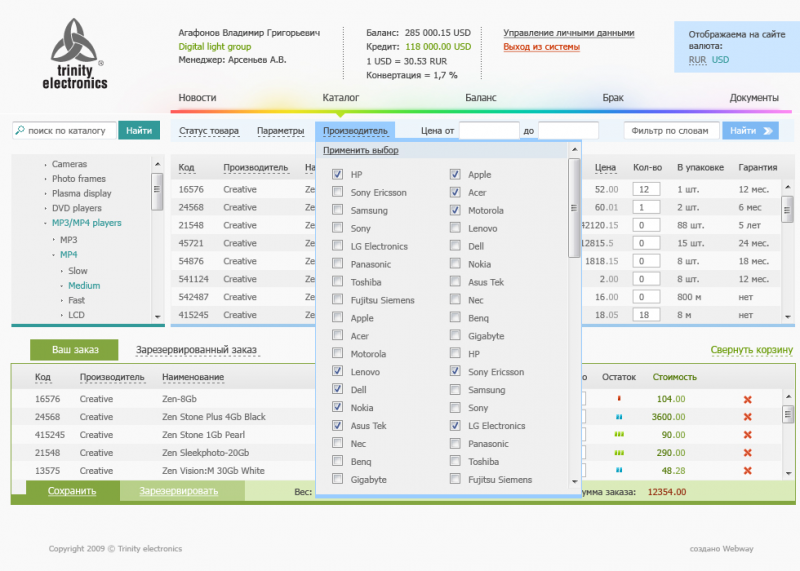Uncheck the ticked Apple checkbox
Image resolution: width=800 pixels, height=571 pixels.
(x=455, y=174)
